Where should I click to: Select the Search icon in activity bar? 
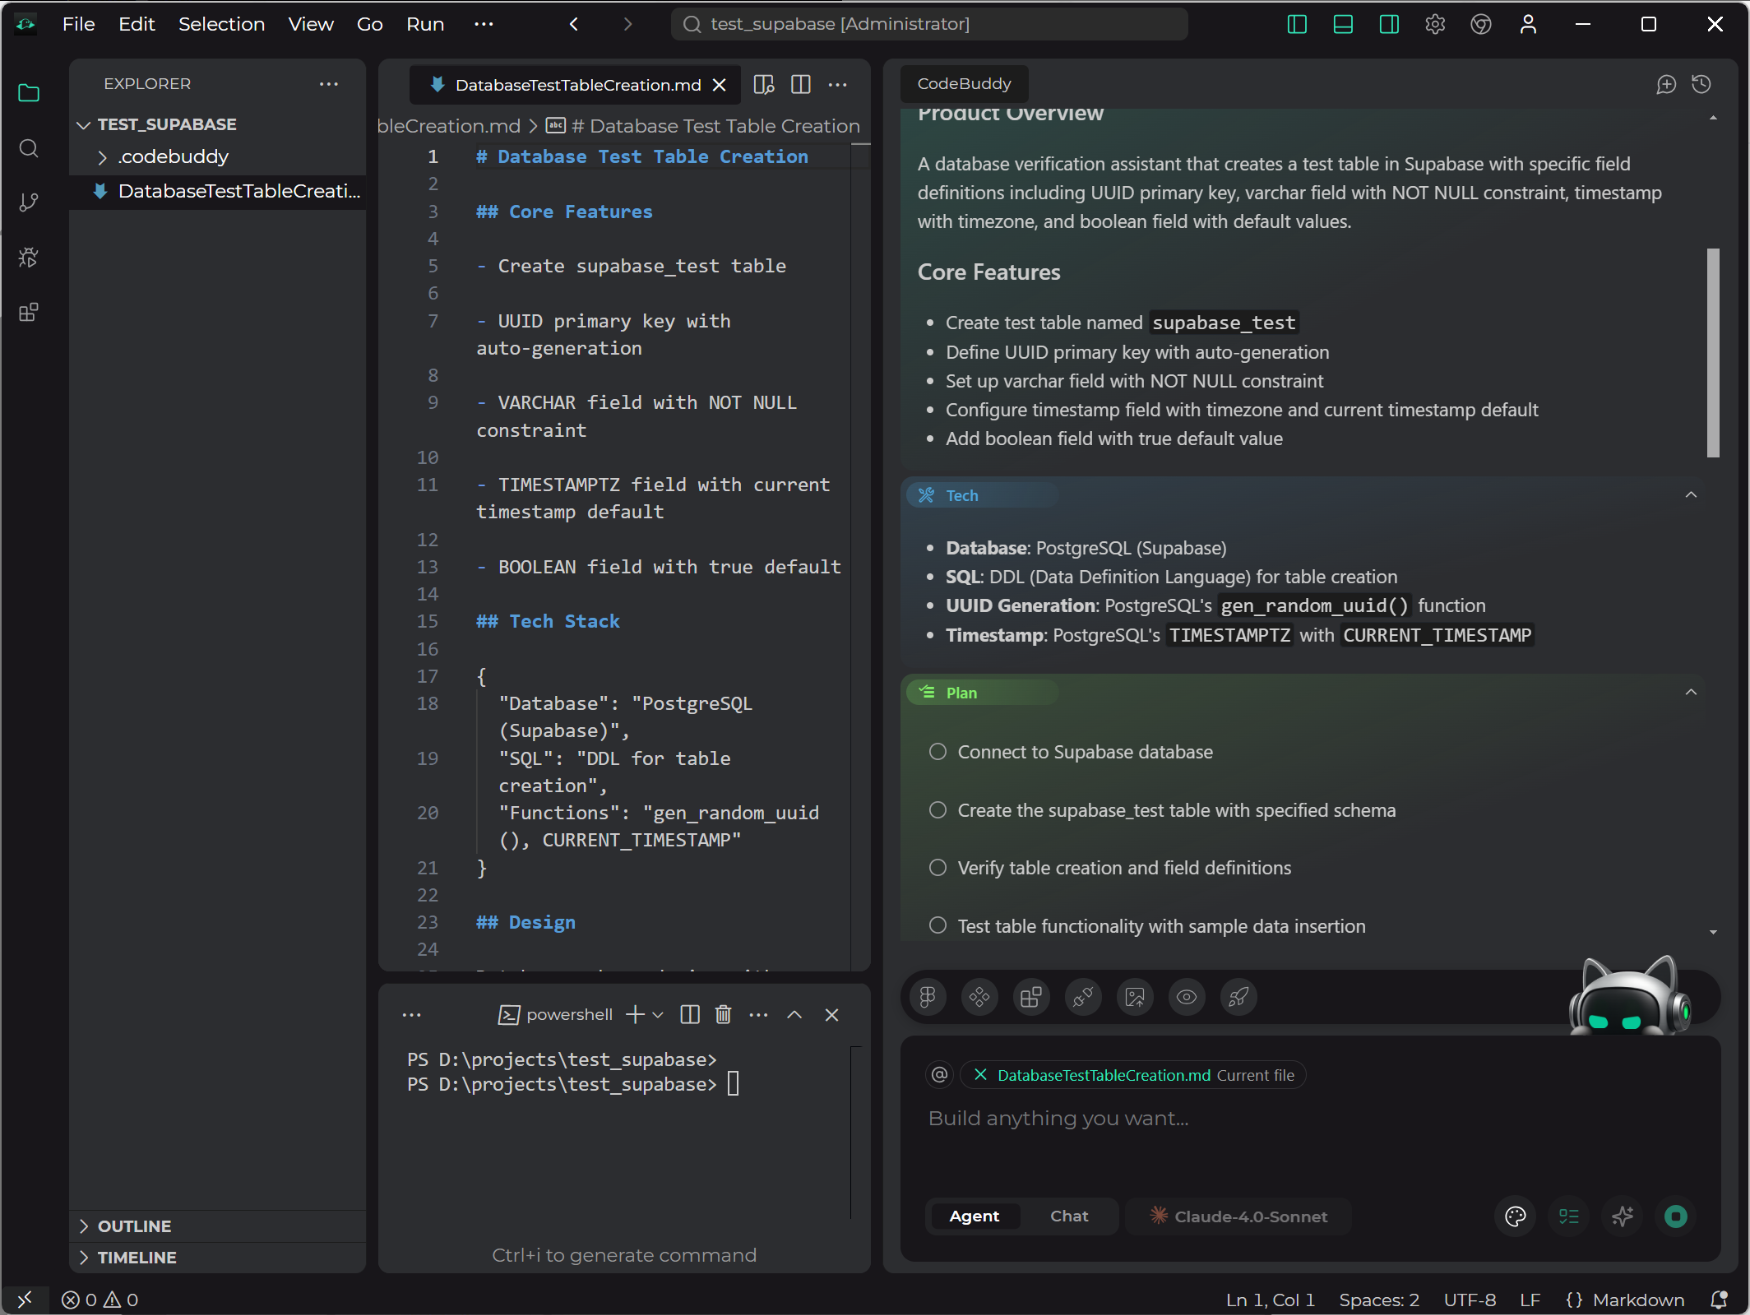point(28,148)
